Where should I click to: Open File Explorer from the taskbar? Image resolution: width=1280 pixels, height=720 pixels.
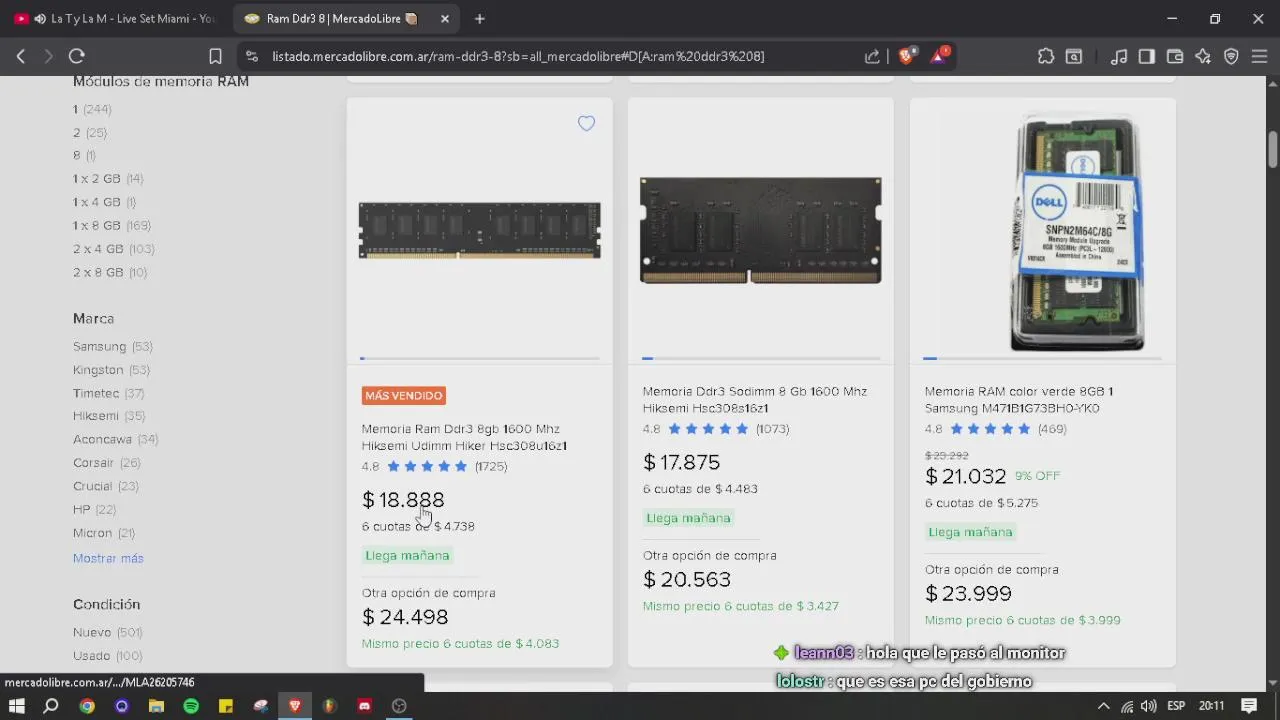tap(156, 706)
